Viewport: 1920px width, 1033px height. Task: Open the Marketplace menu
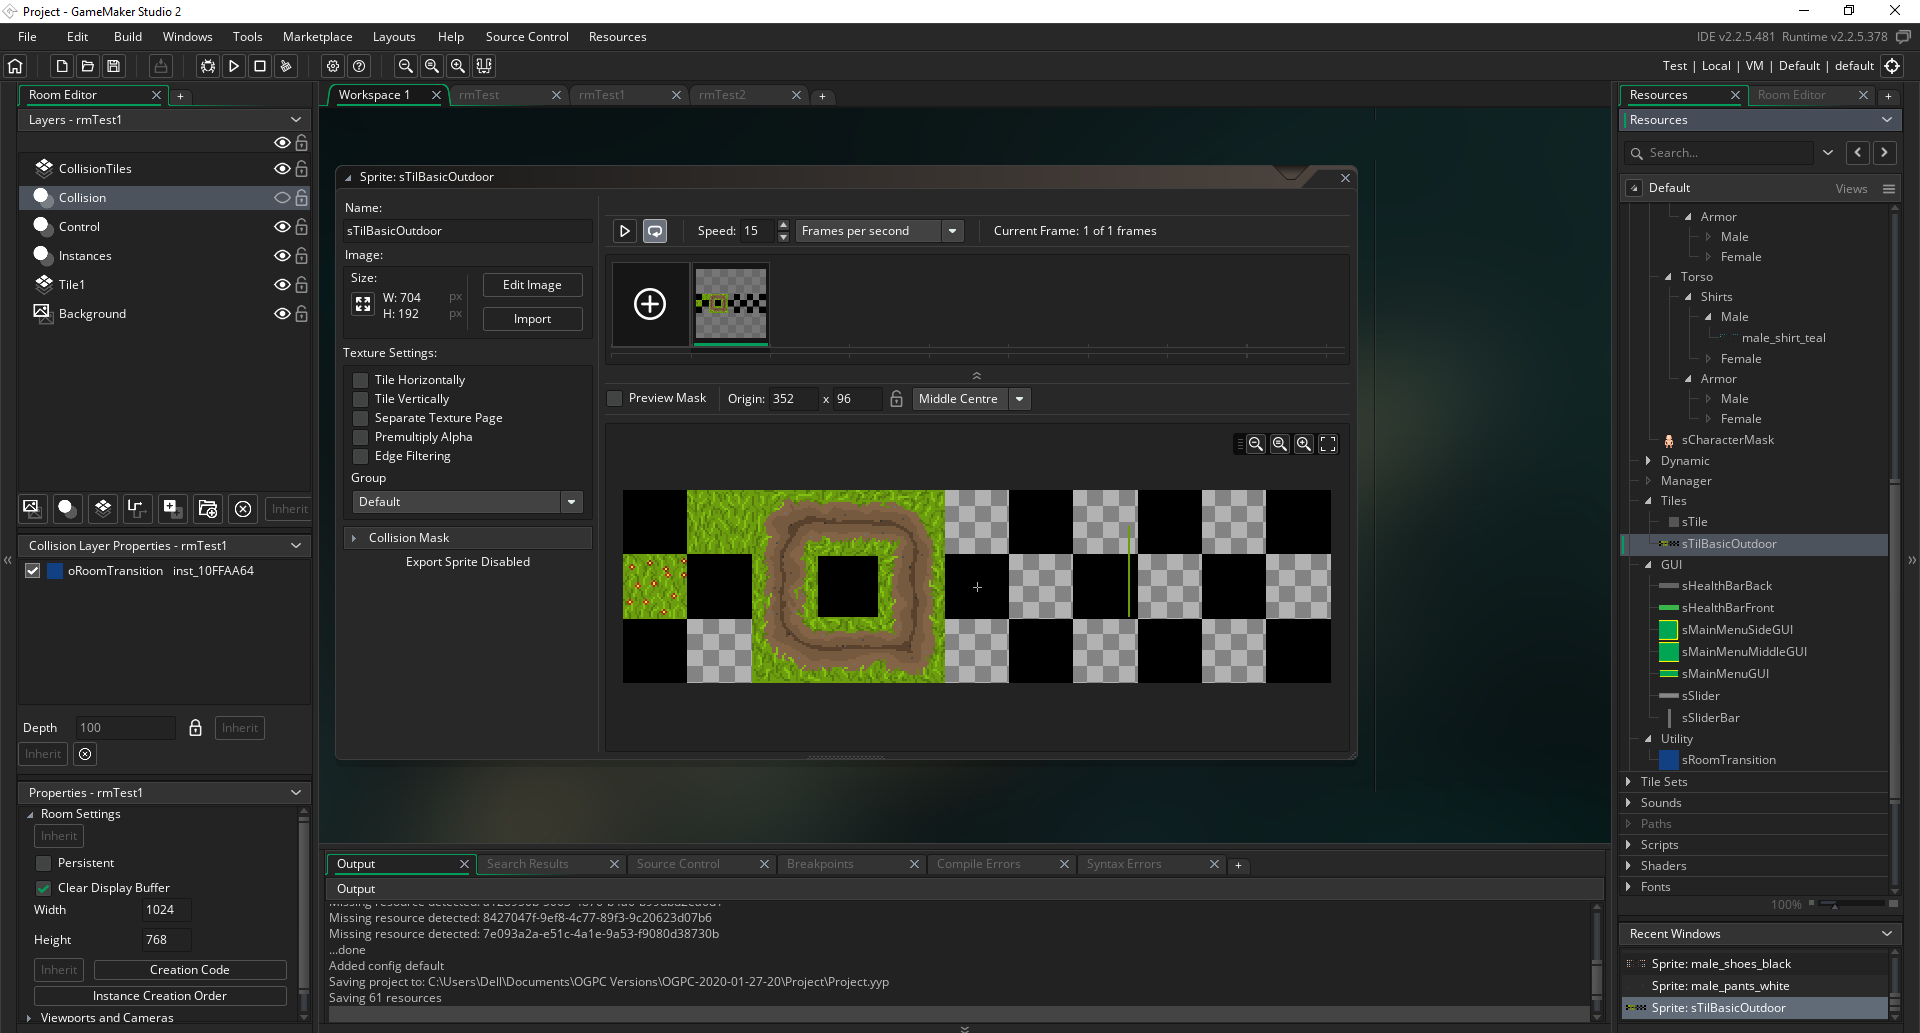[x=317, y=36]
